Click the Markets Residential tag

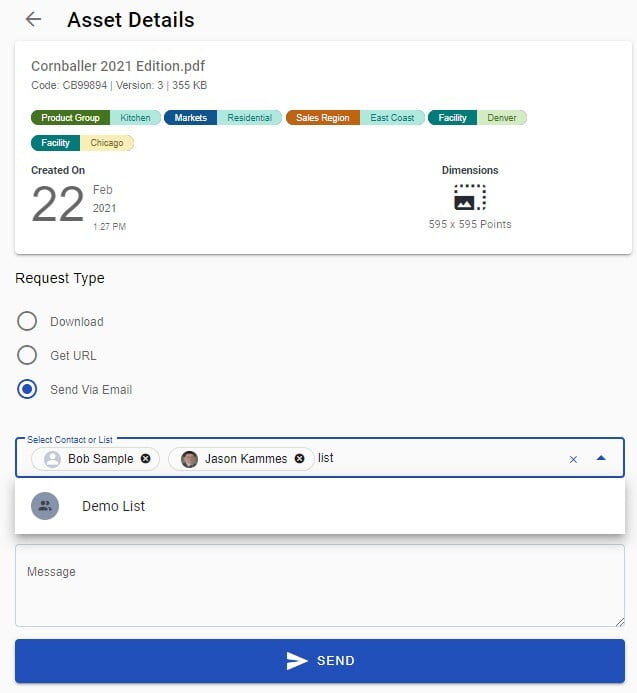coord(224,118)
